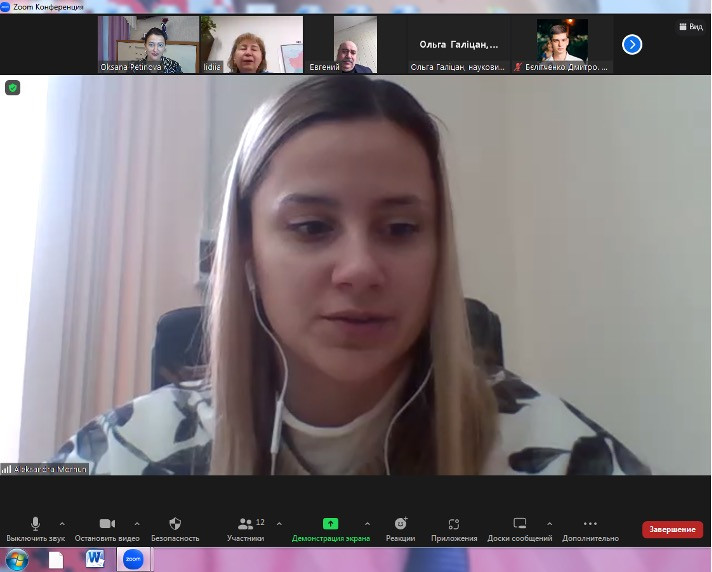This screenshot has width=712, height=572.
Task: Click the red Завершение end button
Action: [x=672, y=529]
